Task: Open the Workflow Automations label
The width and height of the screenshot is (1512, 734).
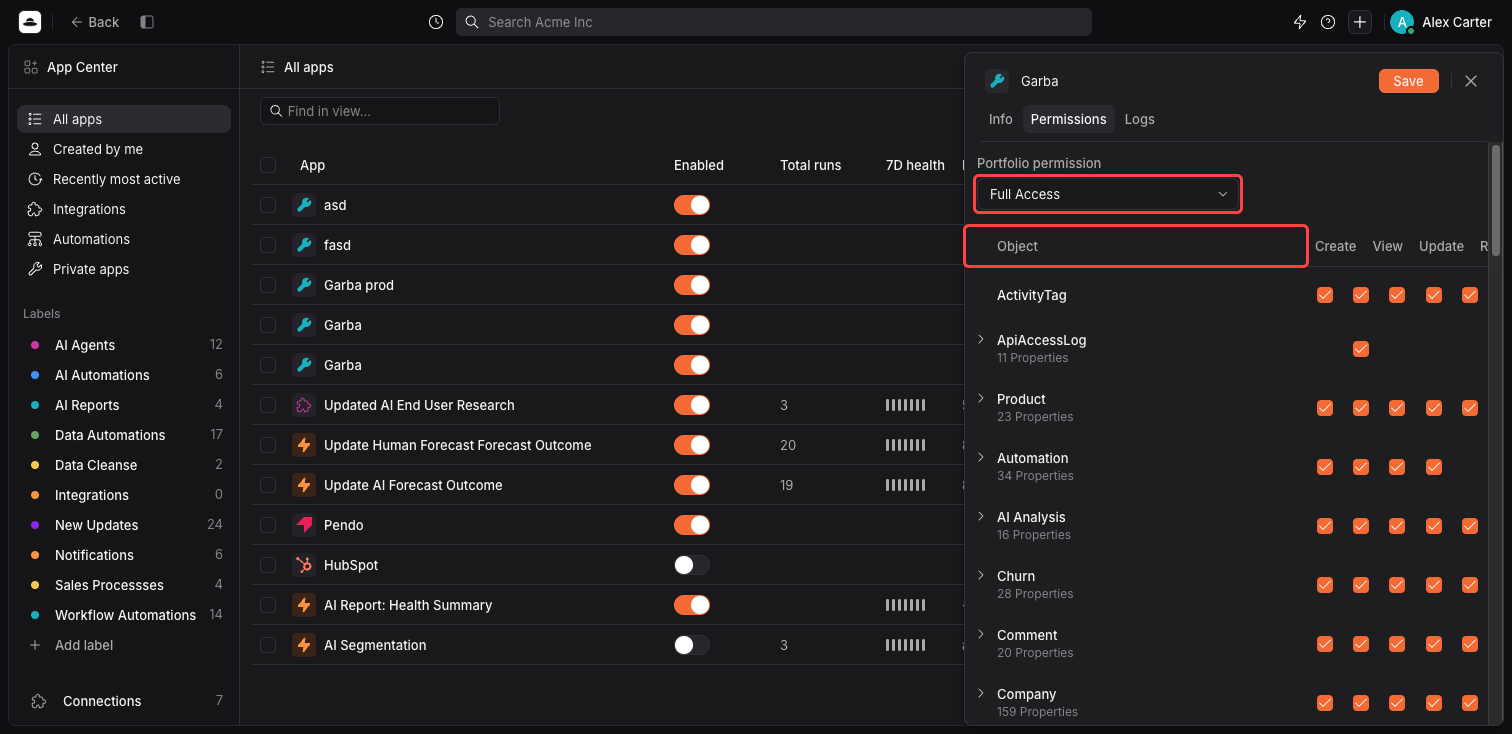Action: pos(124,615)
